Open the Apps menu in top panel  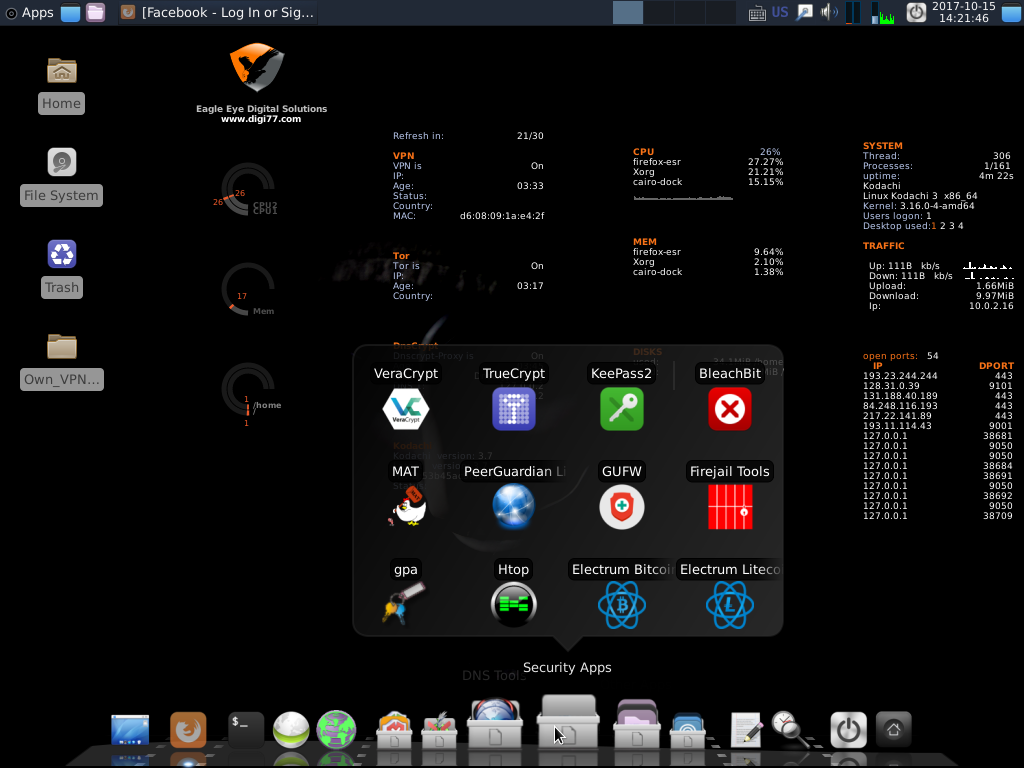tap(29, 12)
